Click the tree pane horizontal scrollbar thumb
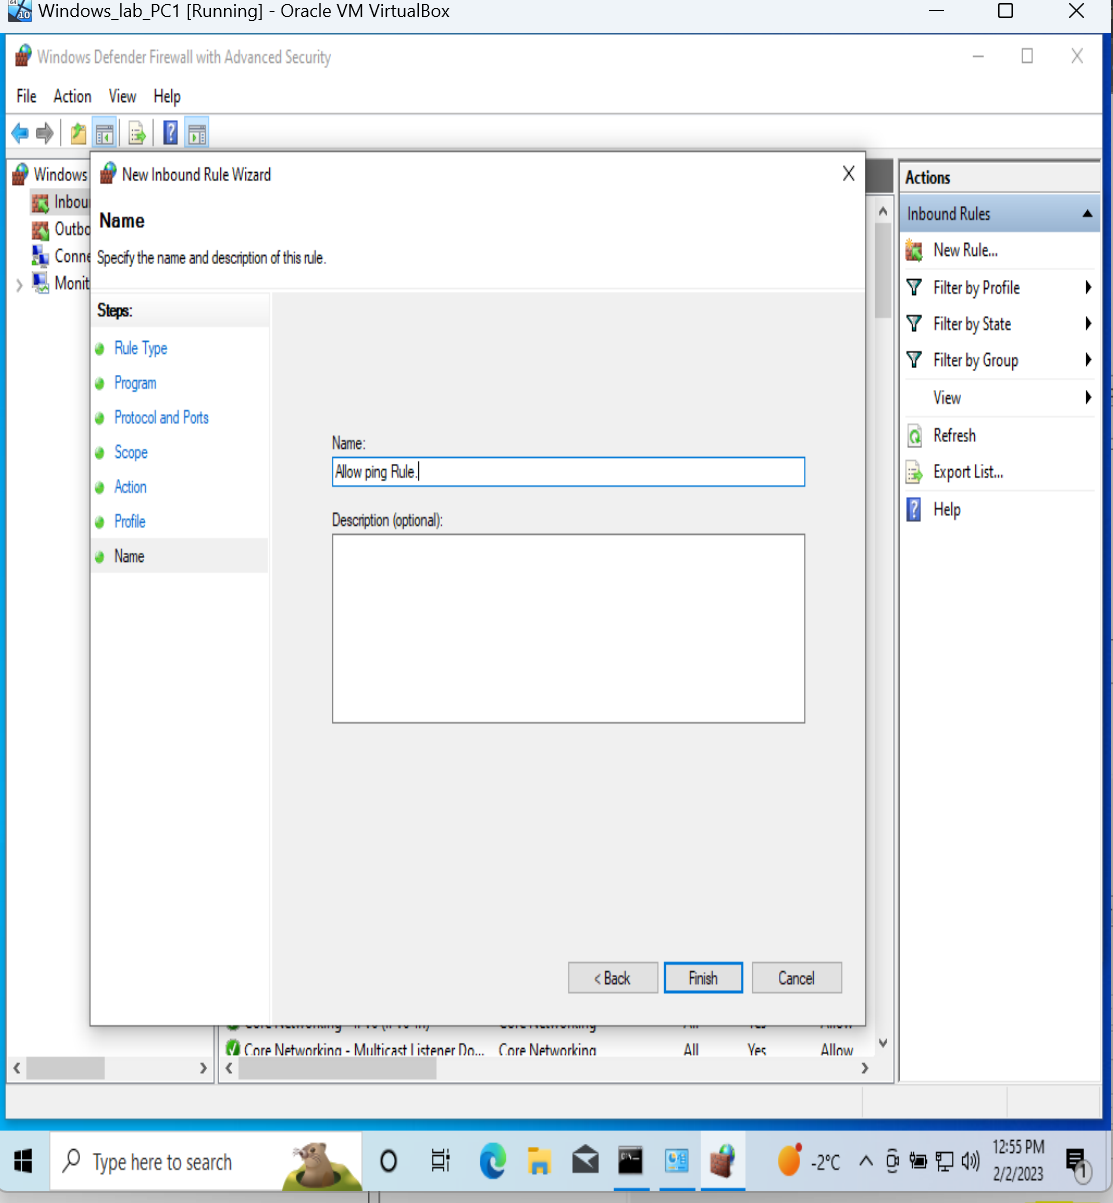 pos(65,1068)
